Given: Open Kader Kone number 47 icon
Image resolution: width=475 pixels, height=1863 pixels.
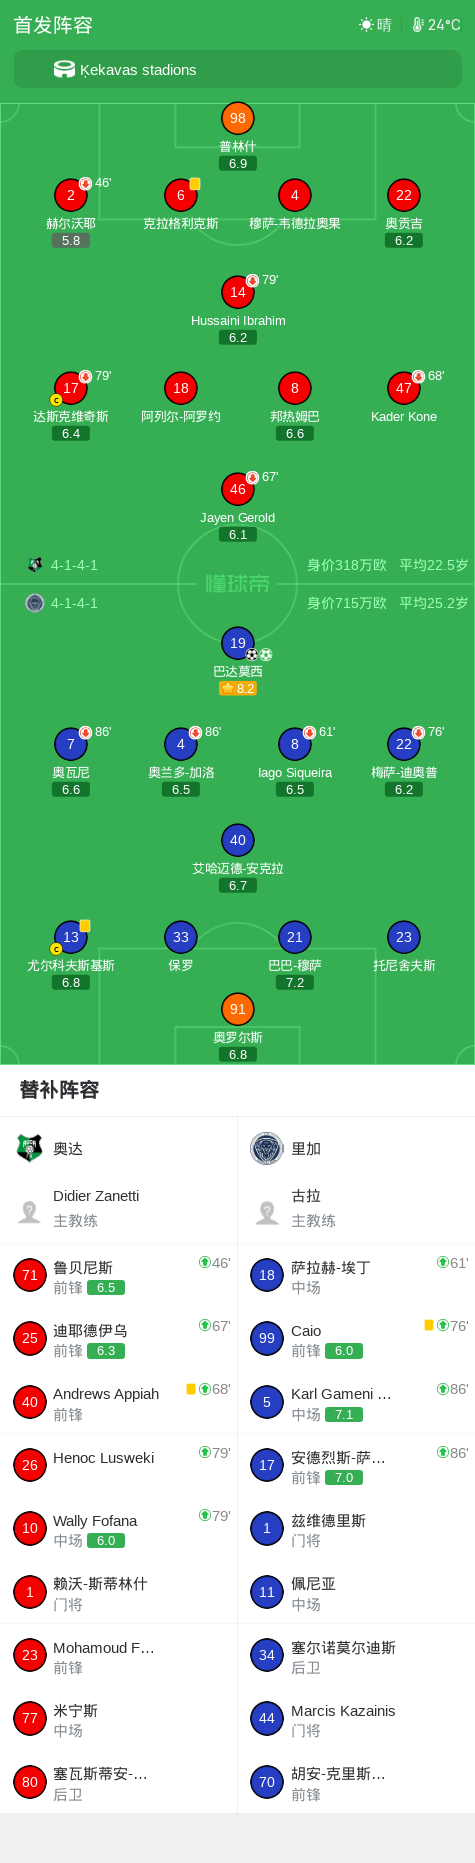Looking at the screenshot, I should [403, 388].
